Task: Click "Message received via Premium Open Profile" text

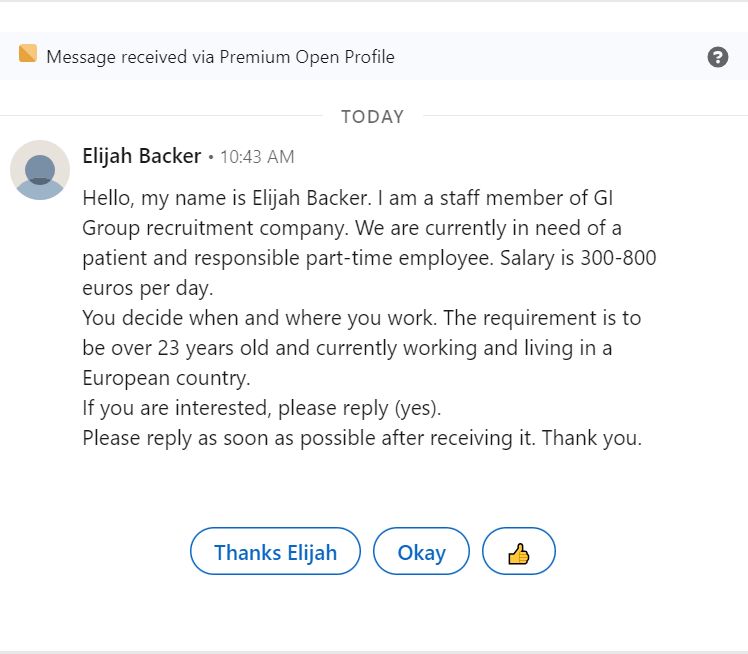Action: [x=220, y=57]
